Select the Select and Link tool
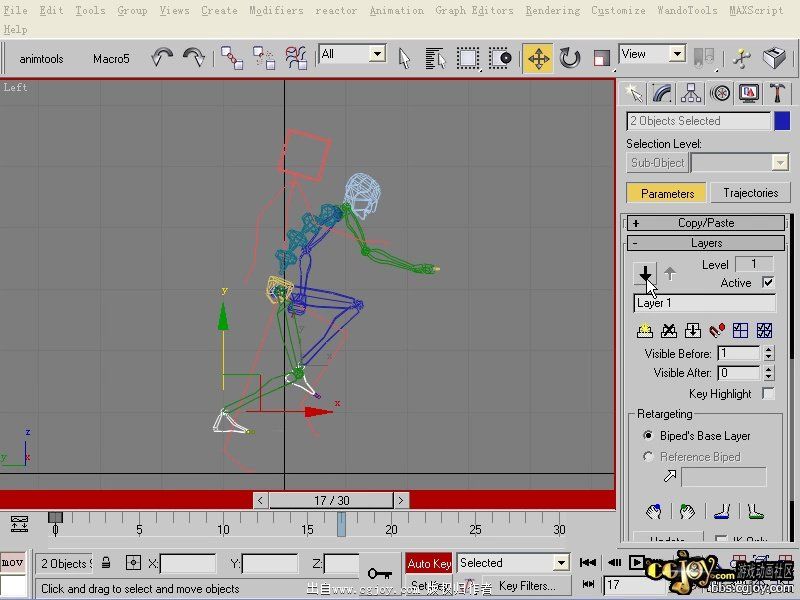 point(232,58)
